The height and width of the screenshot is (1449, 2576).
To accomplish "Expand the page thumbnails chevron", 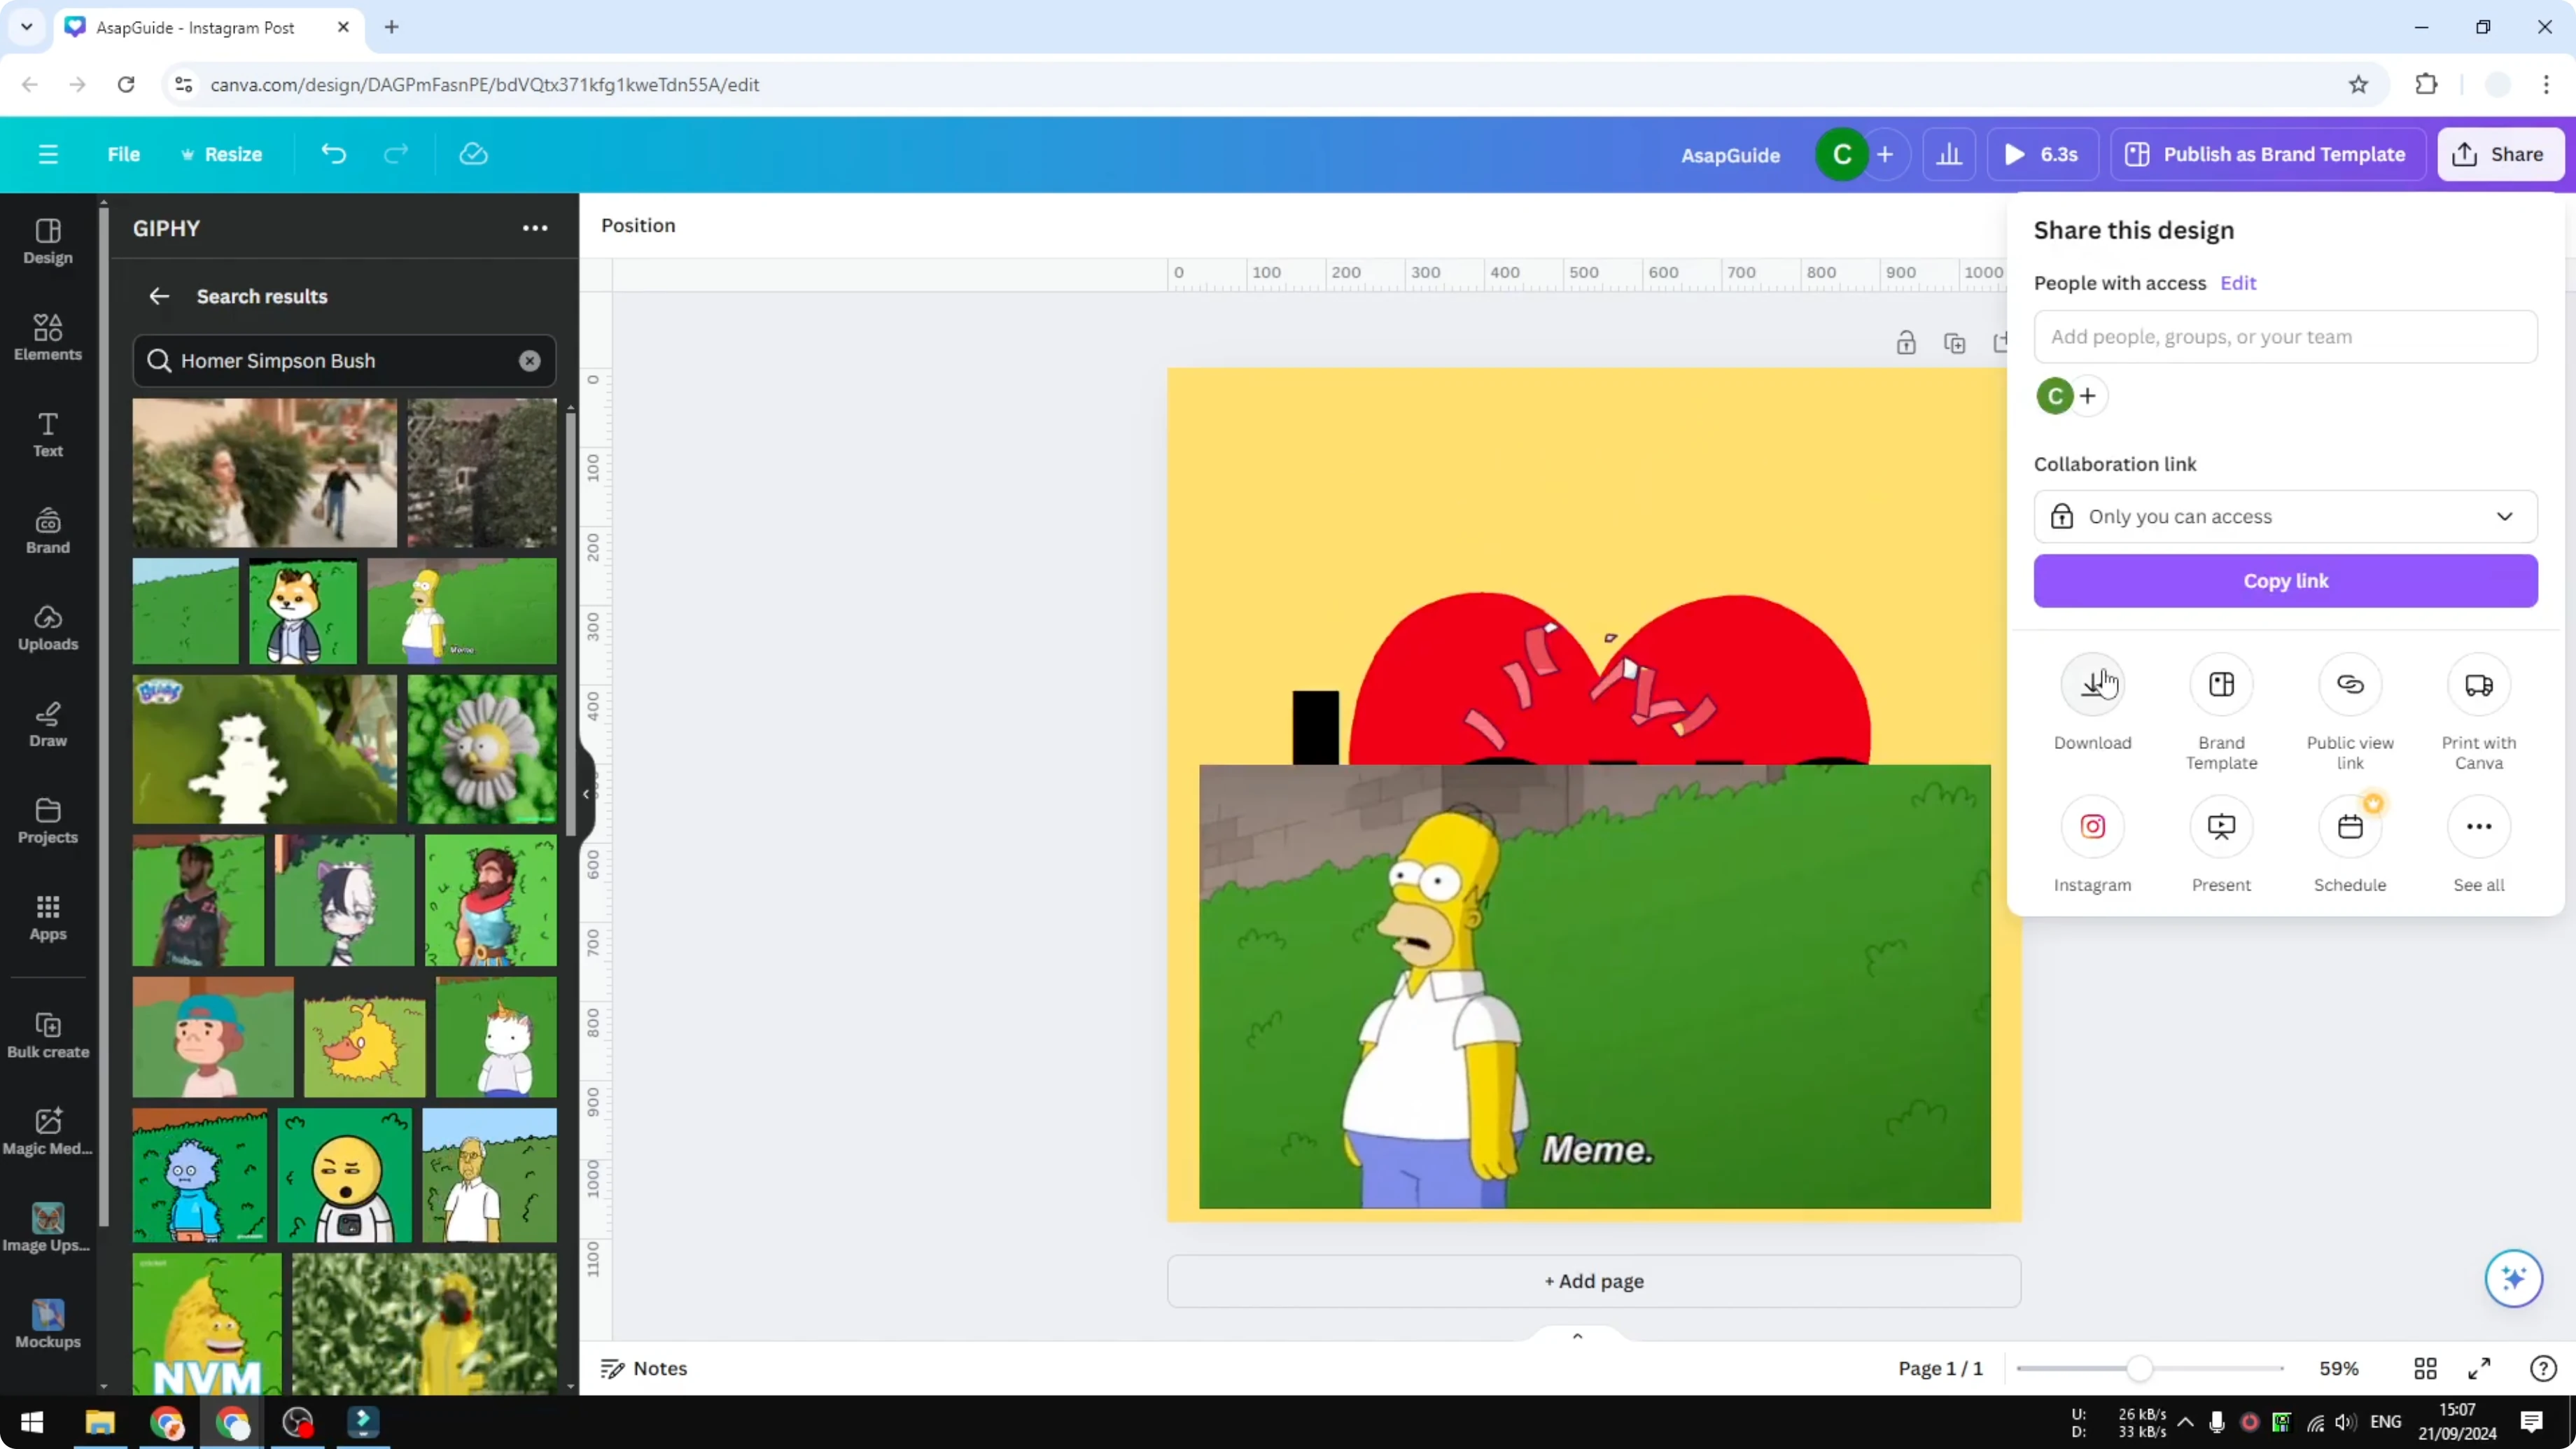I will (x=1577, y=1336).
